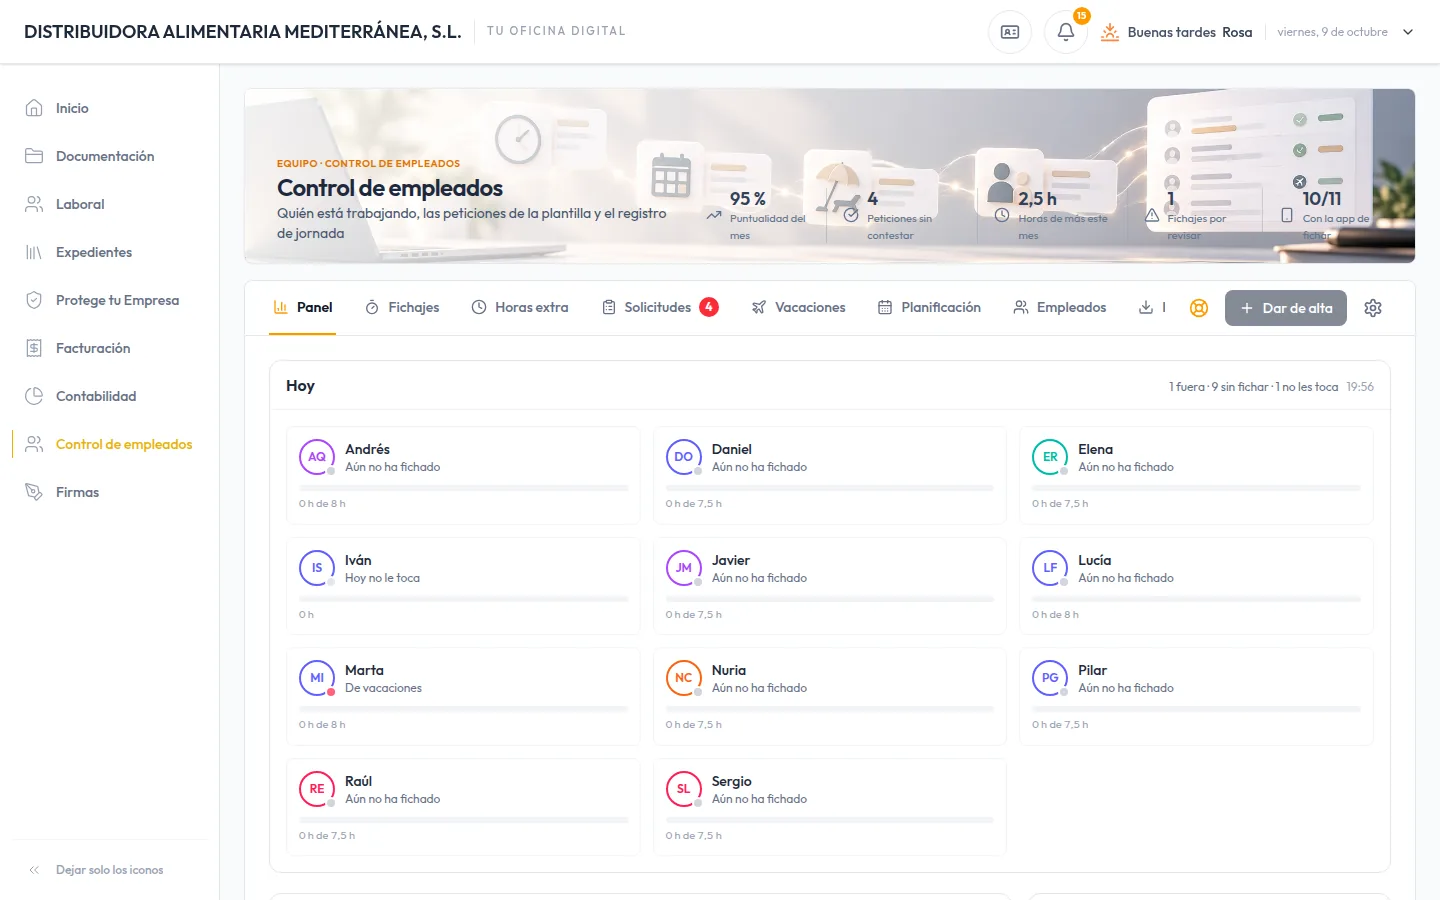Screen dimensions: 1440x900
Task: Click the Dar de alta button
Action: pos(1286,308)
